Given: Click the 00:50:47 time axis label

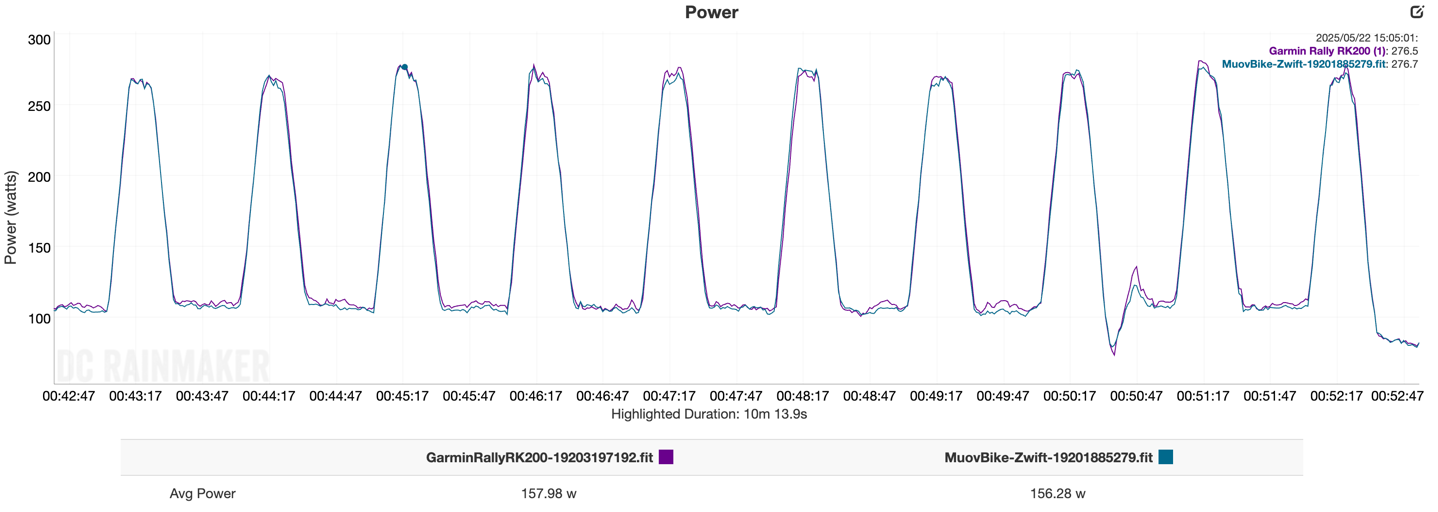Looking at the screenshot, I should (1137, 396).
